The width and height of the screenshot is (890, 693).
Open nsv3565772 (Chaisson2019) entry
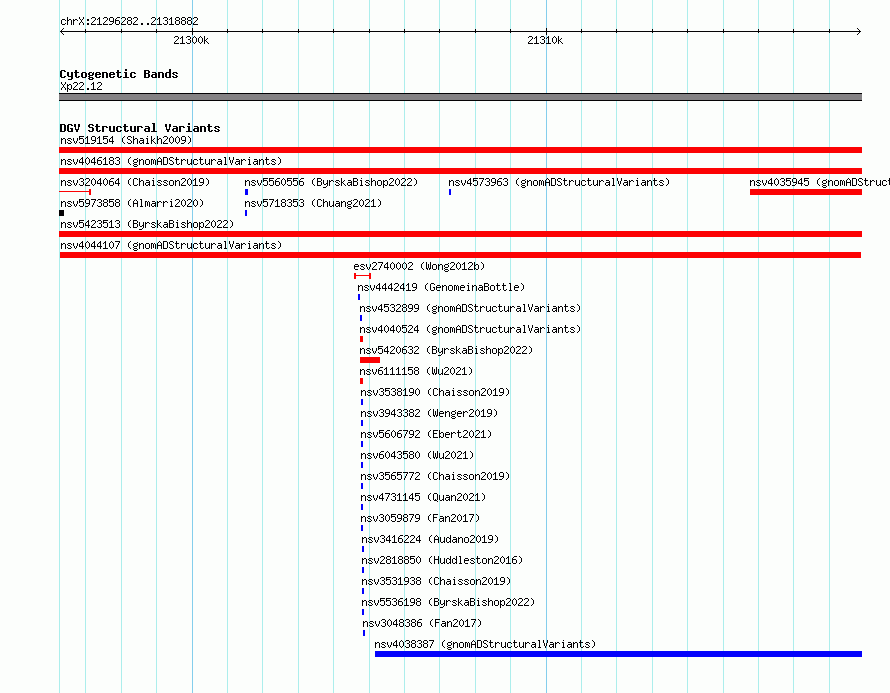pyautogui.click(x=435, y=476)
